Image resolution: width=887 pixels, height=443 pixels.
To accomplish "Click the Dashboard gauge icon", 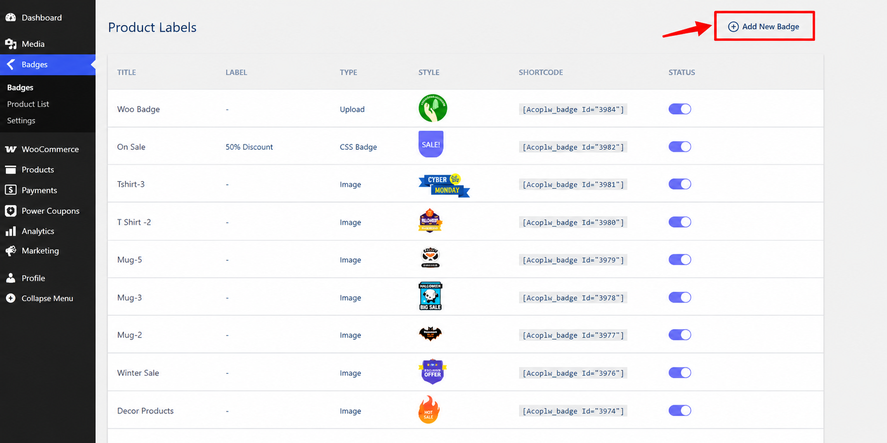I will 10,18.
